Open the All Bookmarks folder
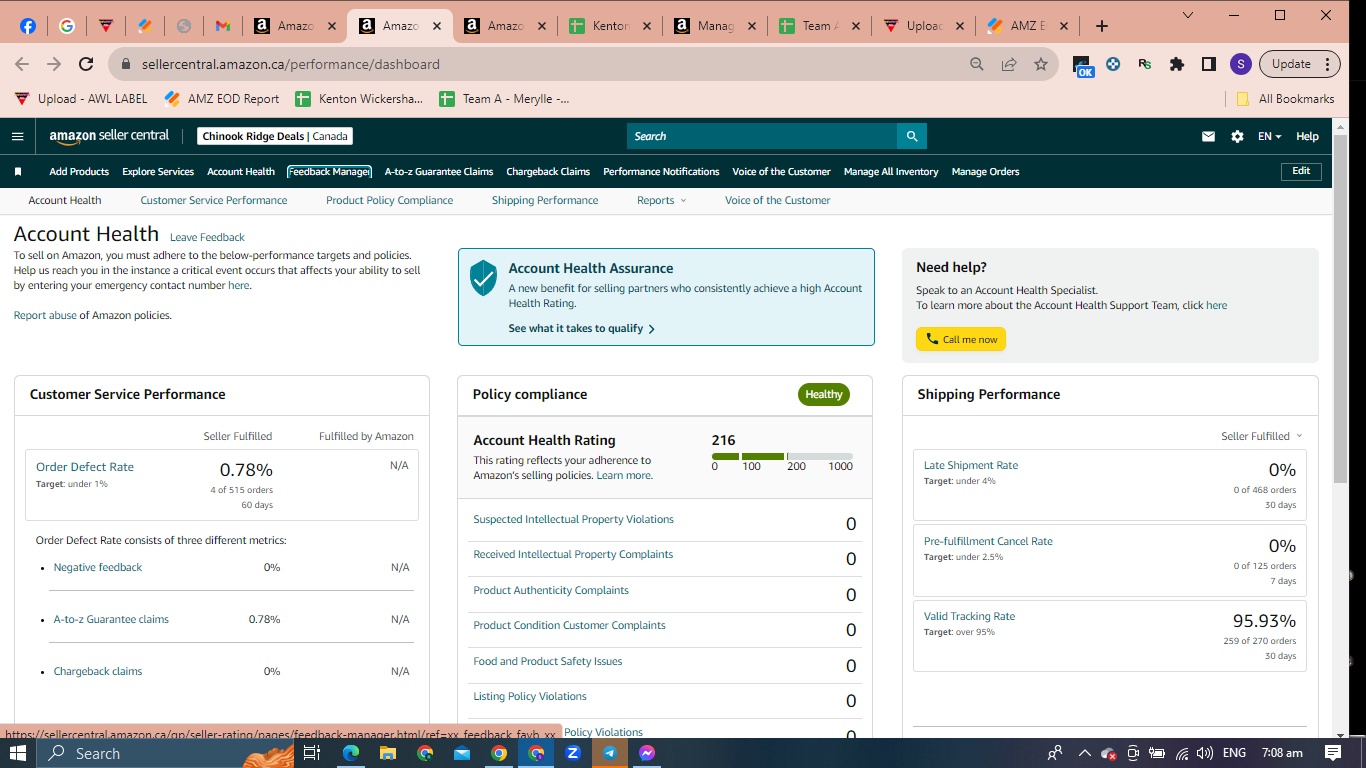 click(1285, 99)
